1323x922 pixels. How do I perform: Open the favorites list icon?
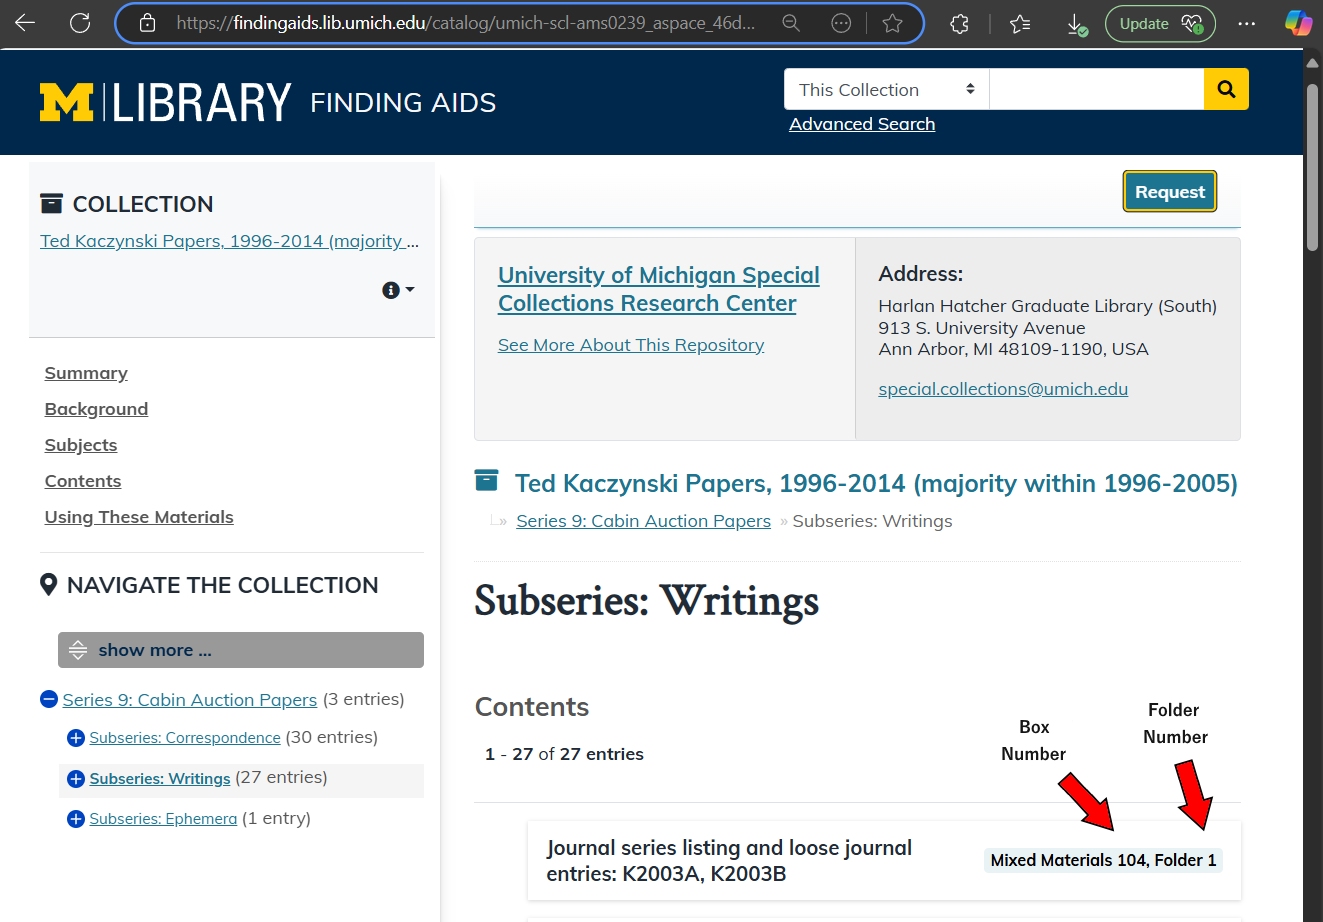coord(1020,23)
